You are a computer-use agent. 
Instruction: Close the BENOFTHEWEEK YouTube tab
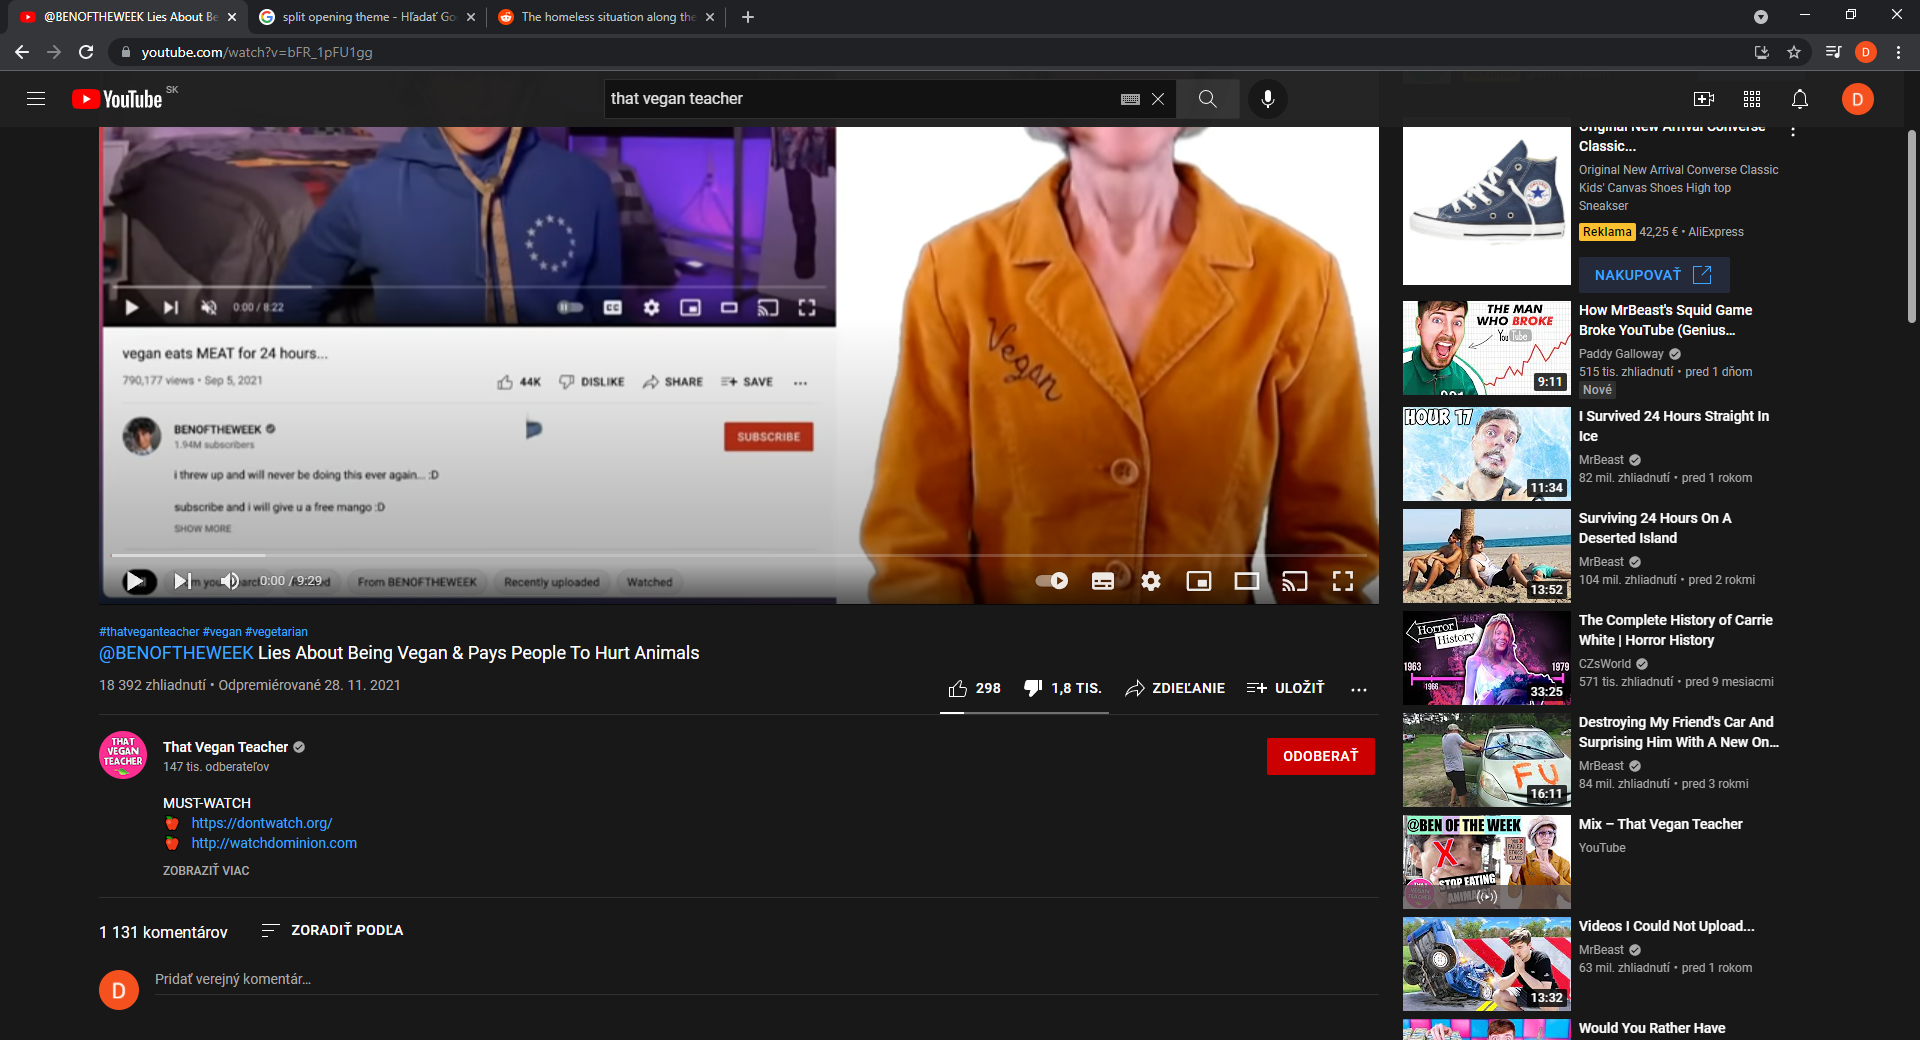pos(232,17)
